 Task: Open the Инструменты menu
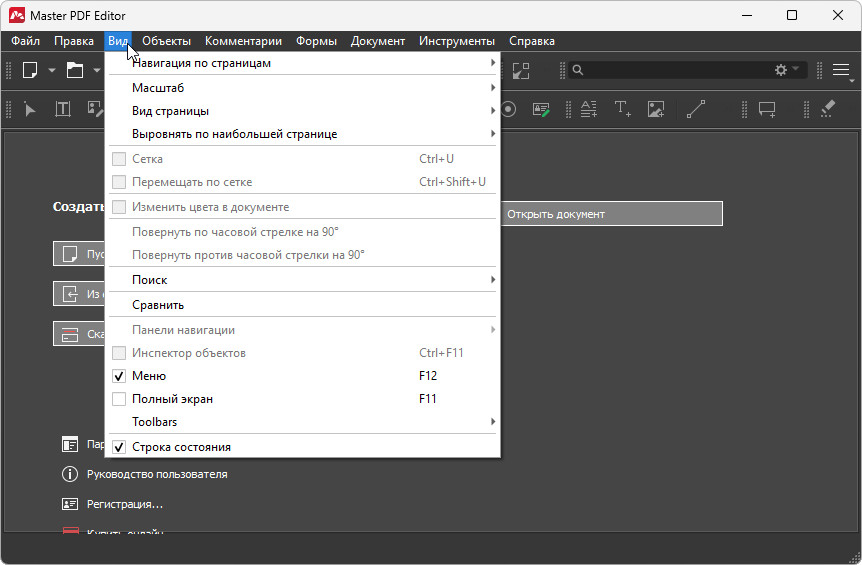pos(456,41)
